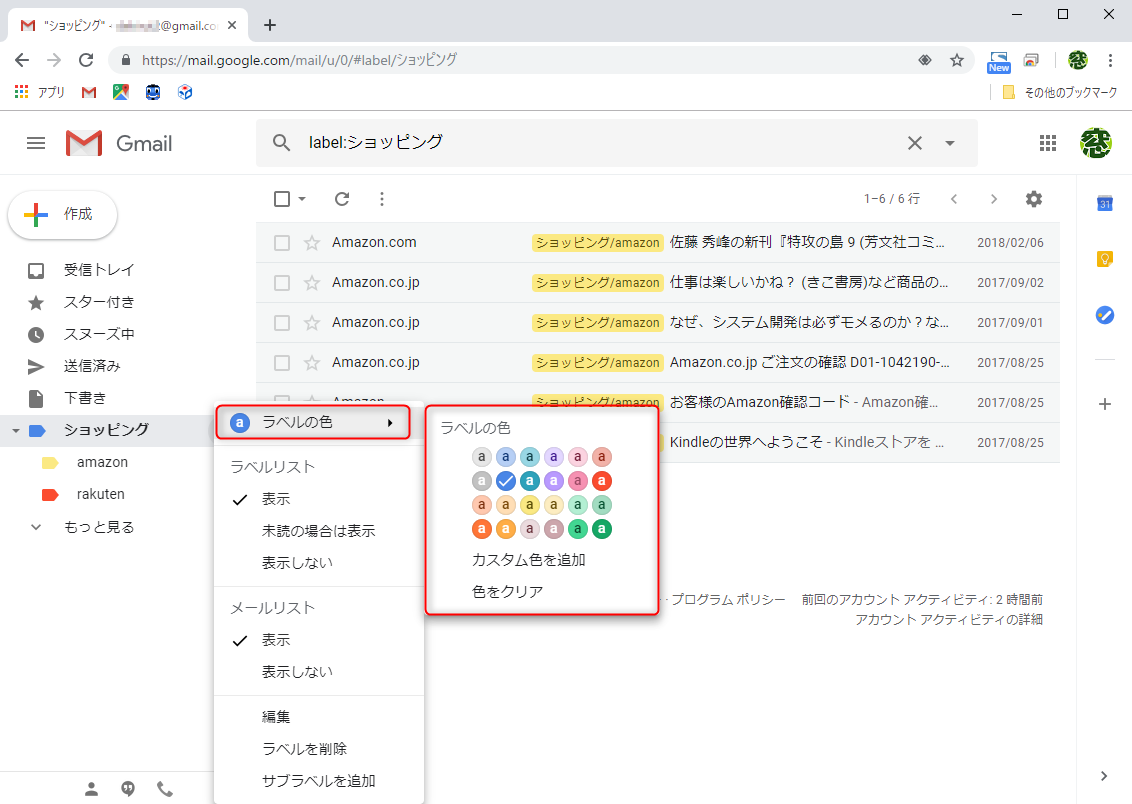The height and width of the screenshot is (804, 1132).
Task: Open Google Calendar in the right side panel
Action: tap(1104, 204)
